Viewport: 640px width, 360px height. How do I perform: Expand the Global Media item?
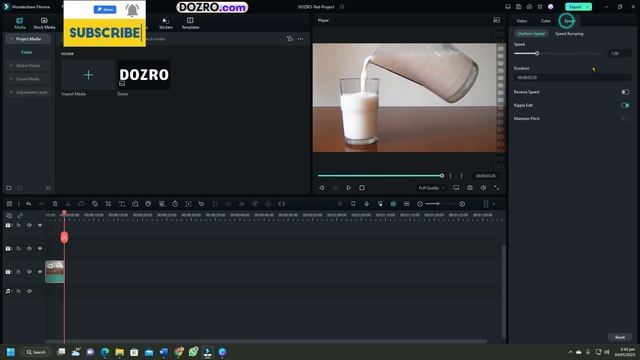pos(11,66)
